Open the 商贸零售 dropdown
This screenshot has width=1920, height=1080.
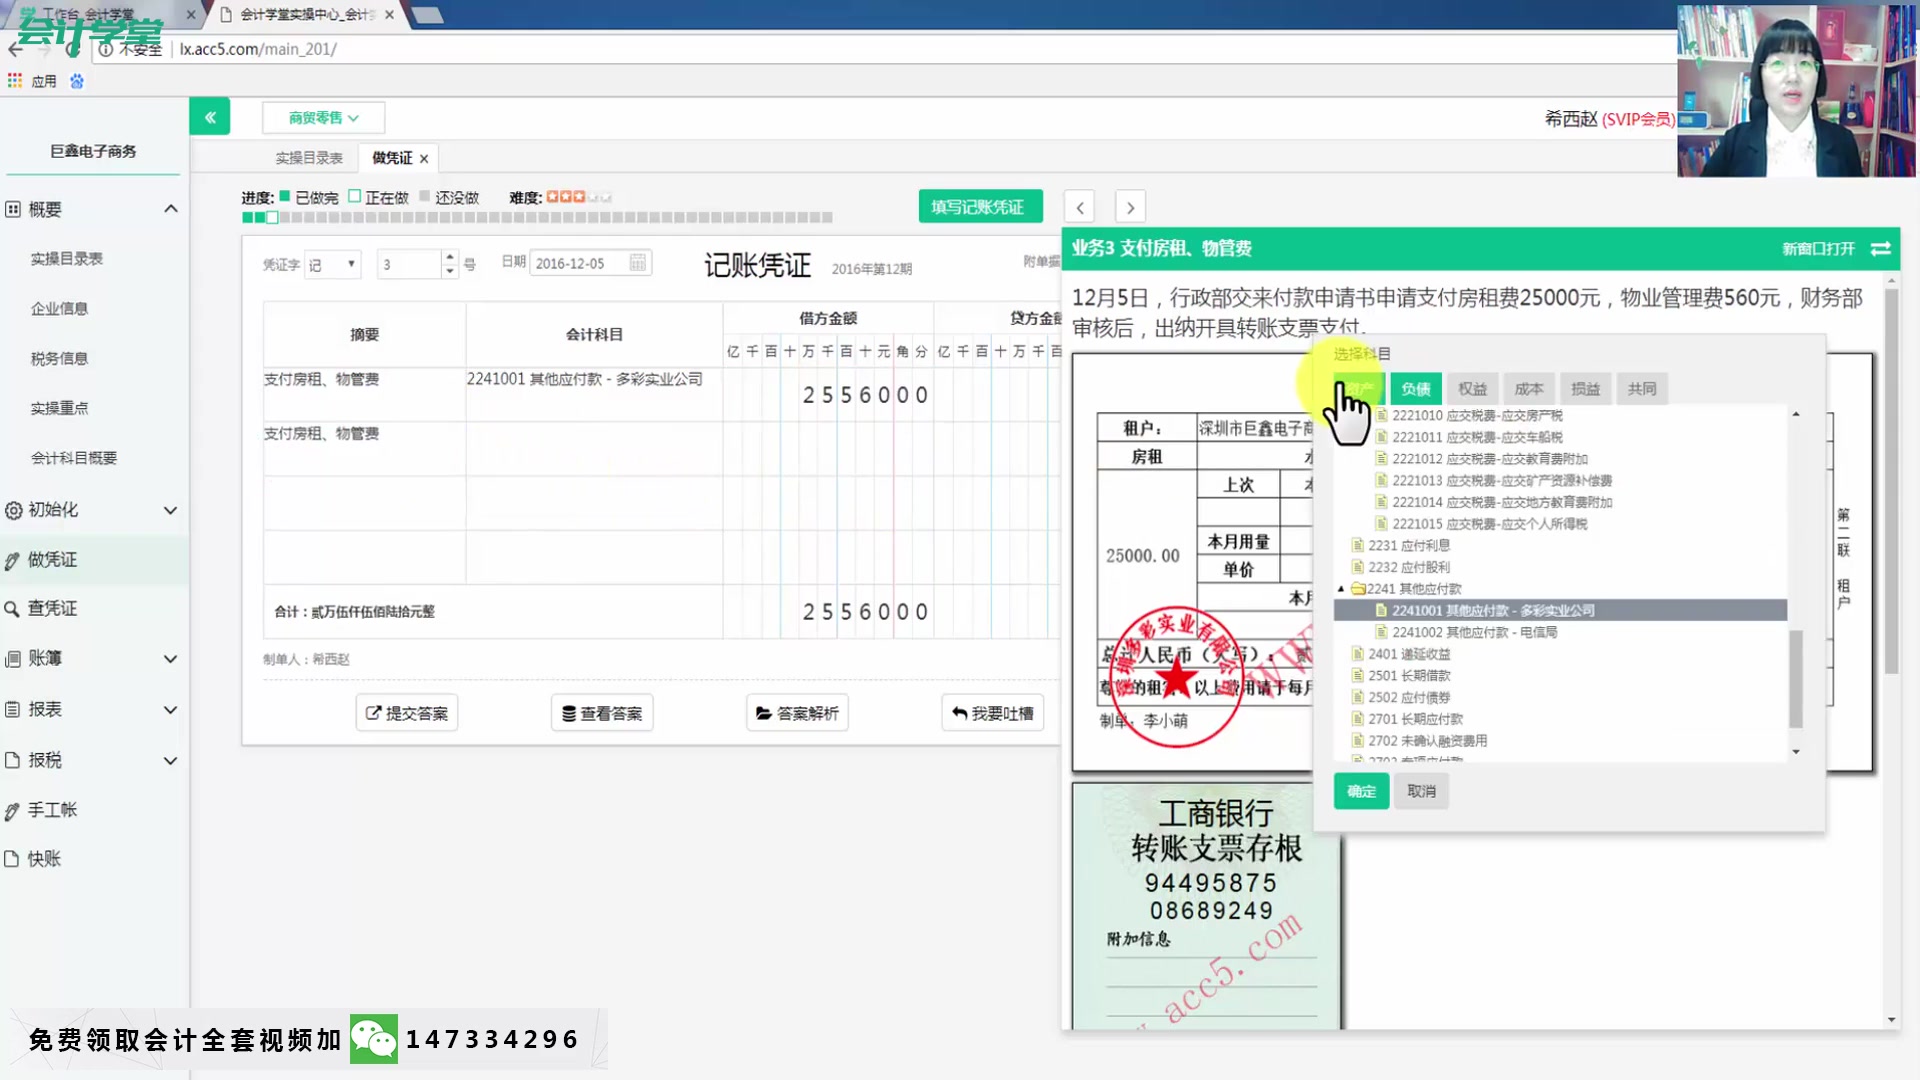320,117
